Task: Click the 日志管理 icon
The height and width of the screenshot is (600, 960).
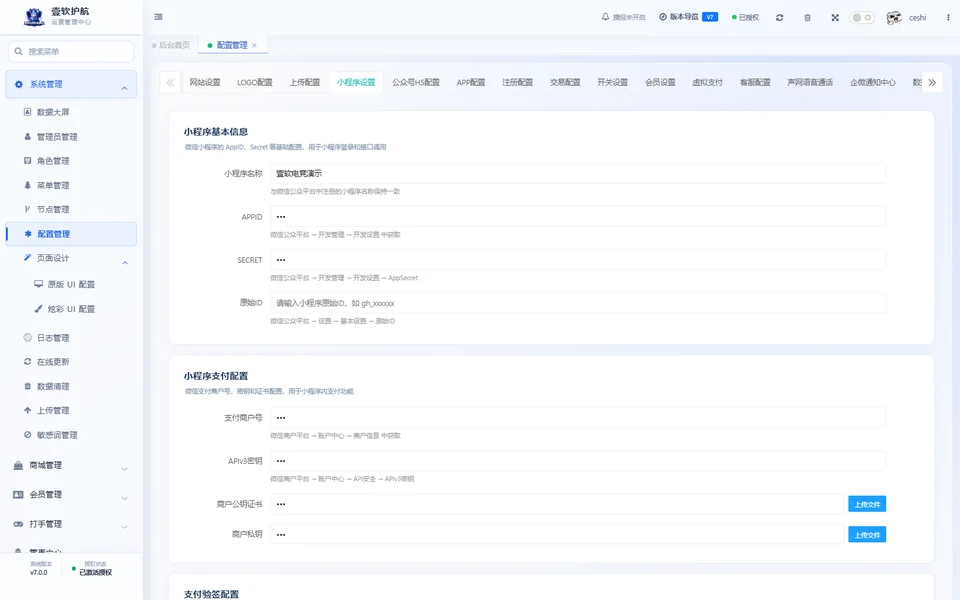Action: [28, 337]
